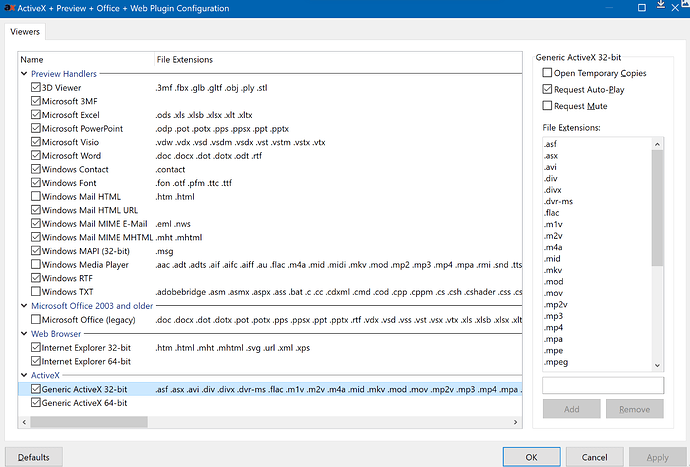Click the new file extension input field
Screen dimensions: 690x467
(x=603, y=386)
